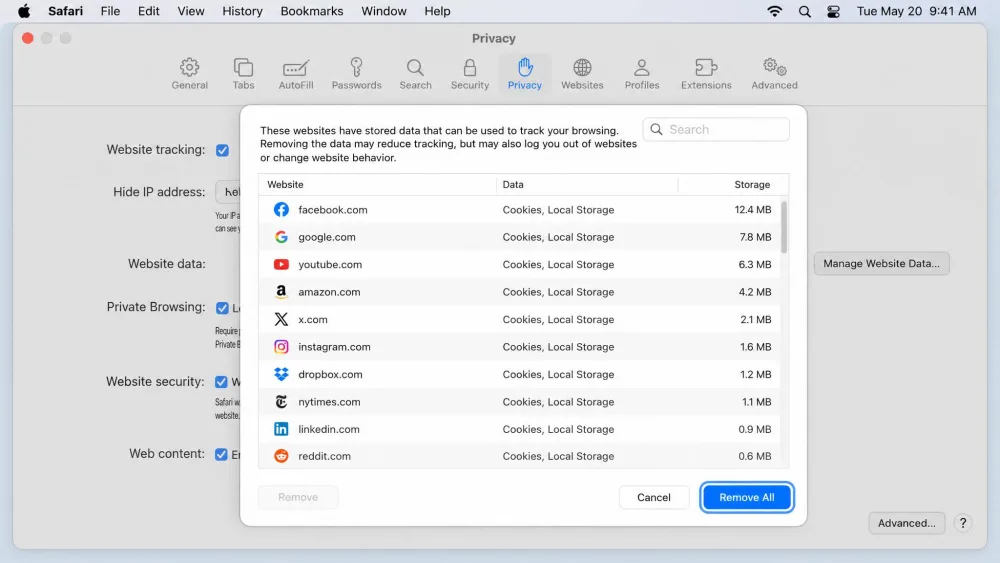
Task: Open the Extensions settings pane
Action: [x=706, y=74]
